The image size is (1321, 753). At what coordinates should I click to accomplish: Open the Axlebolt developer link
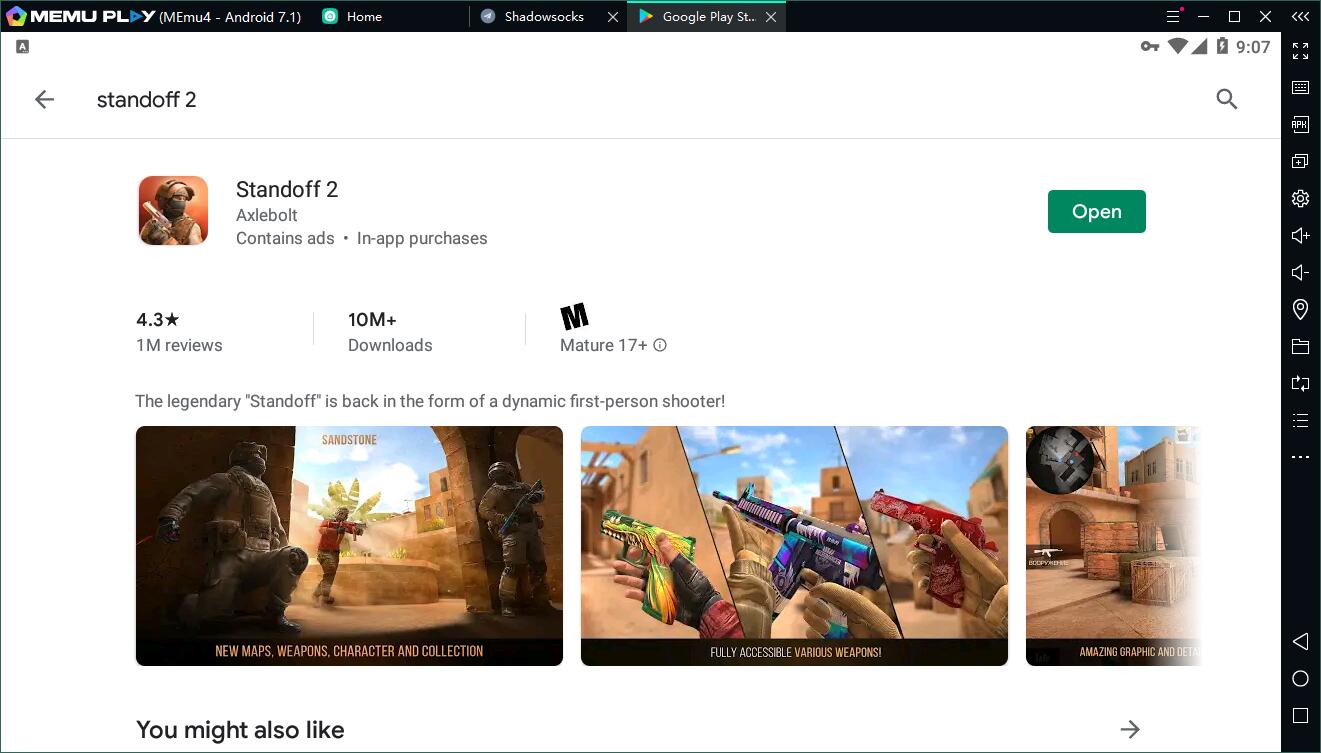266,215
